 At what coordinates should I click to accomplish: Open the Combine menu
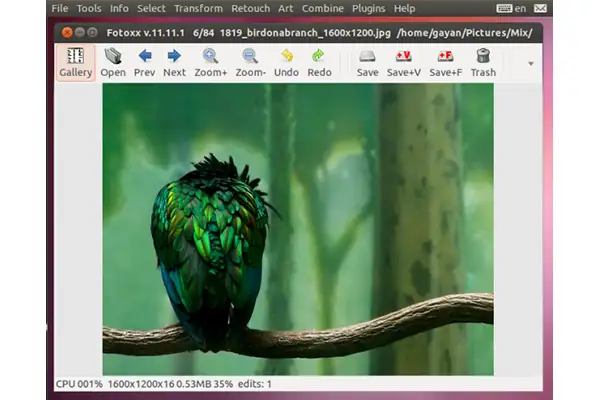click(323, 8)
